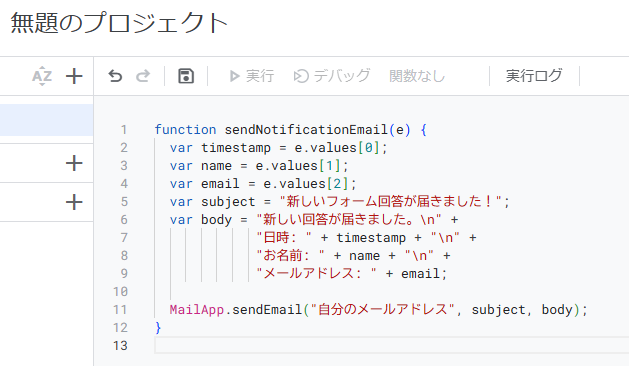This screenshot has height=366, width=629.
Task: Click the undo arrow icon
Action: pyautogui.click(x=115, y=76)
